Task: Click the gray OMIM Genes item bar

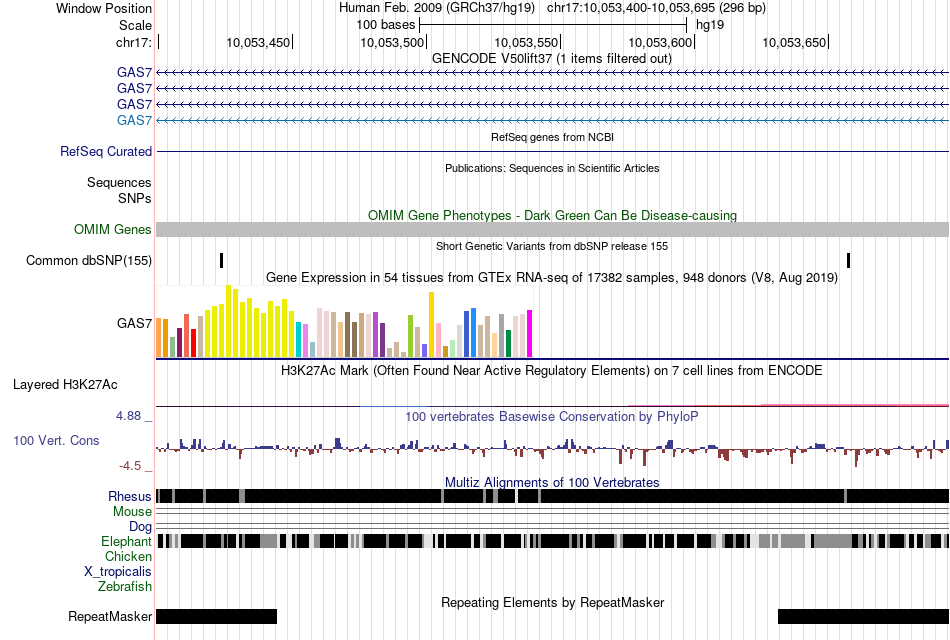Action: pos(553,229)
